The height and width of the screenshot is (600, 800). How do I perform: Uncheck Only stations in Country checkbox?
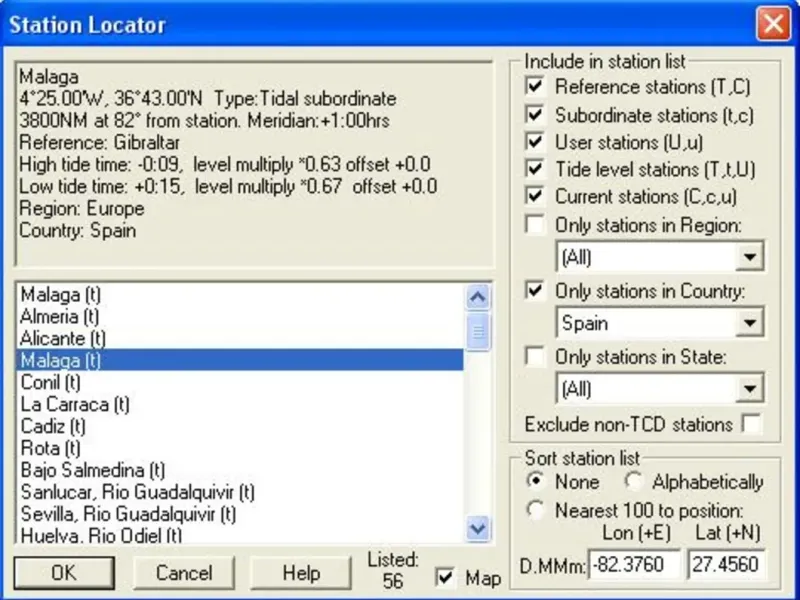[x=535, y=290]
